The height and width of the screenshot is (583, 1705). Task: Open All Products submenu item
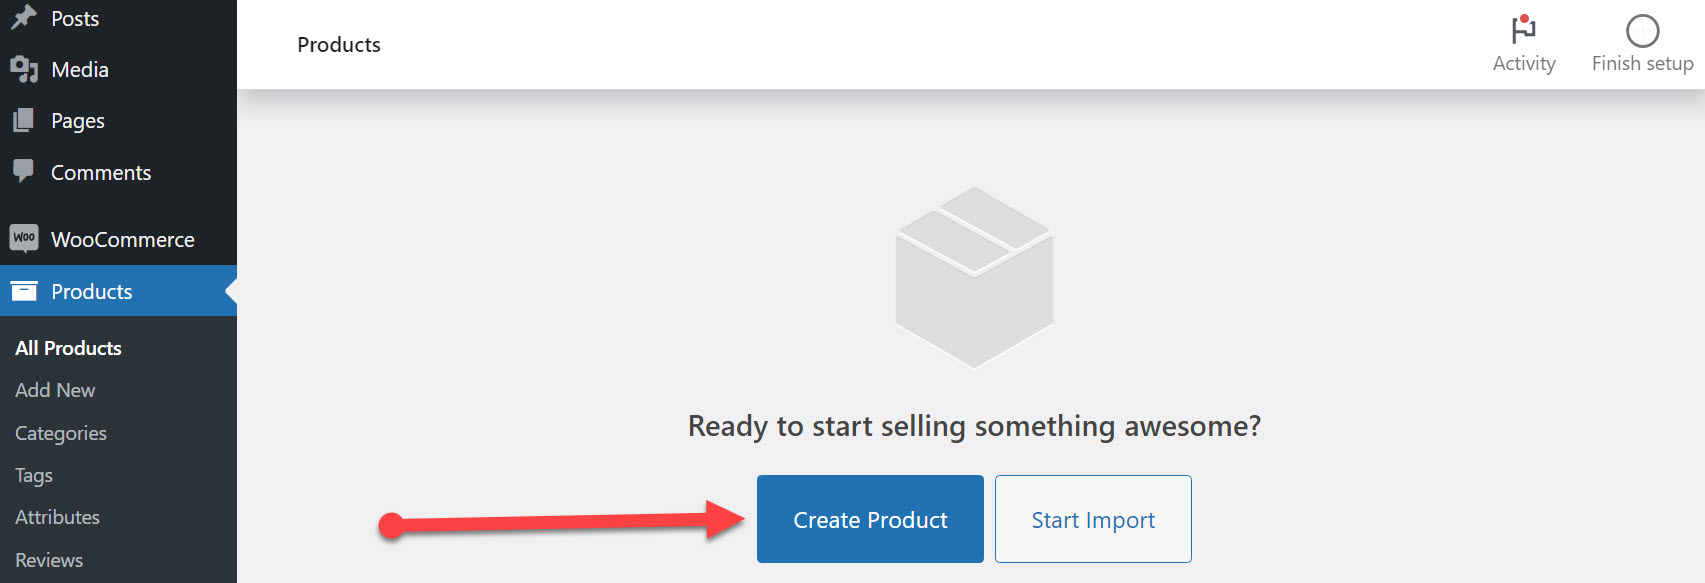tap(68, 348)
